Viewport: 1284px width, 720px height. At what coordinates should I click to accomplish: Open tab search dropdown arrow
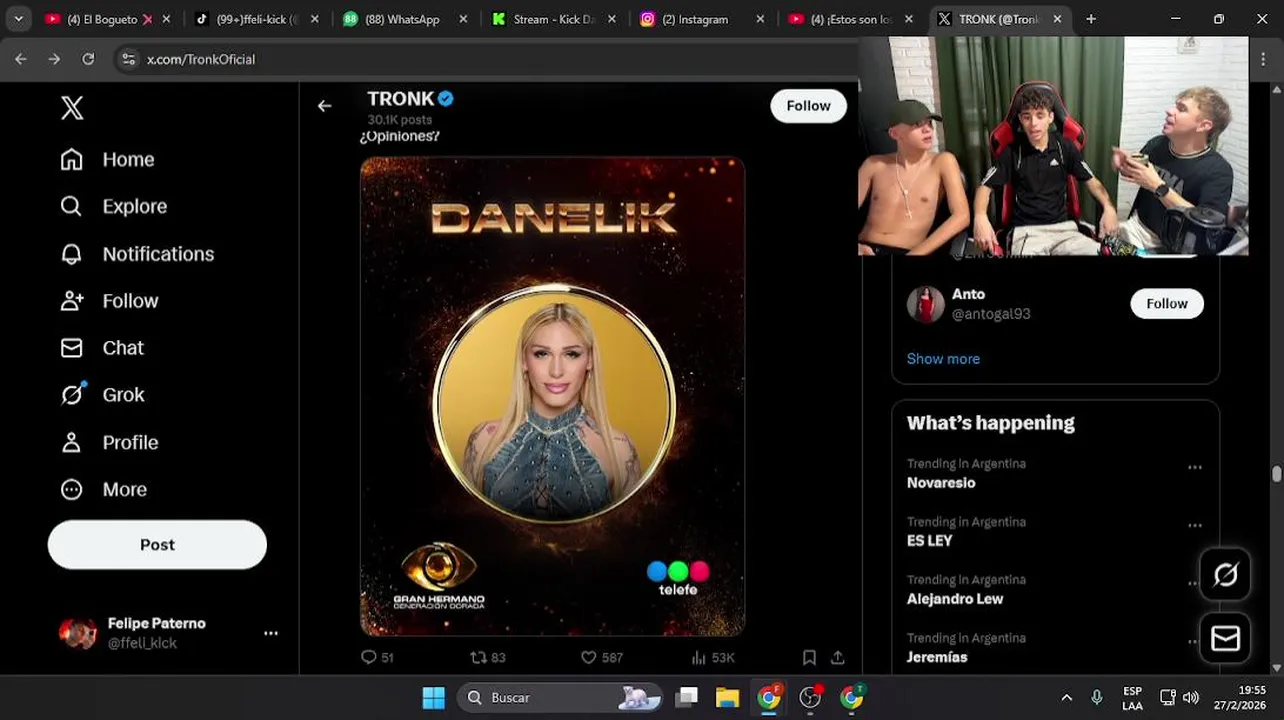coord(18,19)
